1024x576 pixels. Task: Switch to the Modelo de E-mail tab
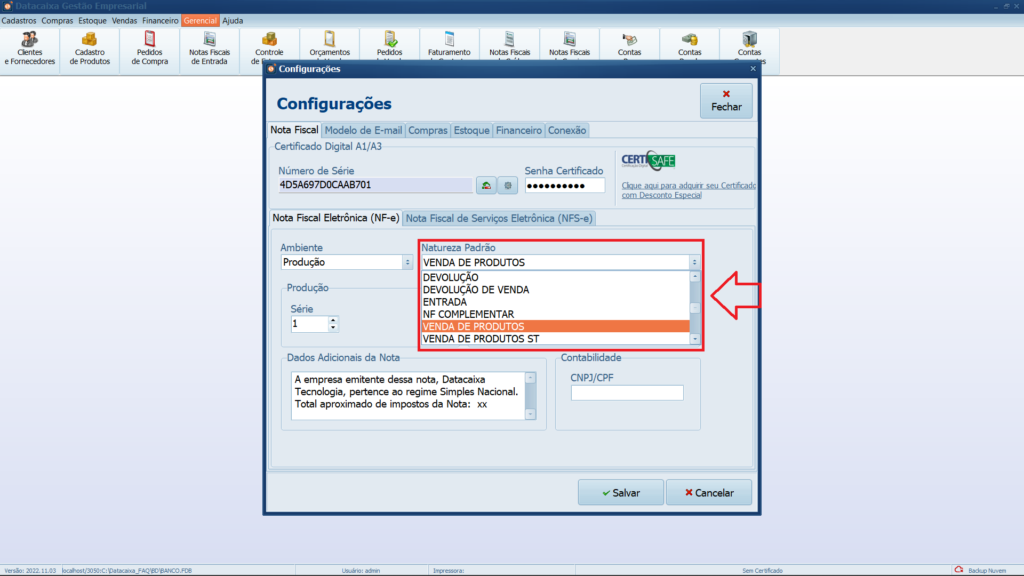(x=363, y=130)
